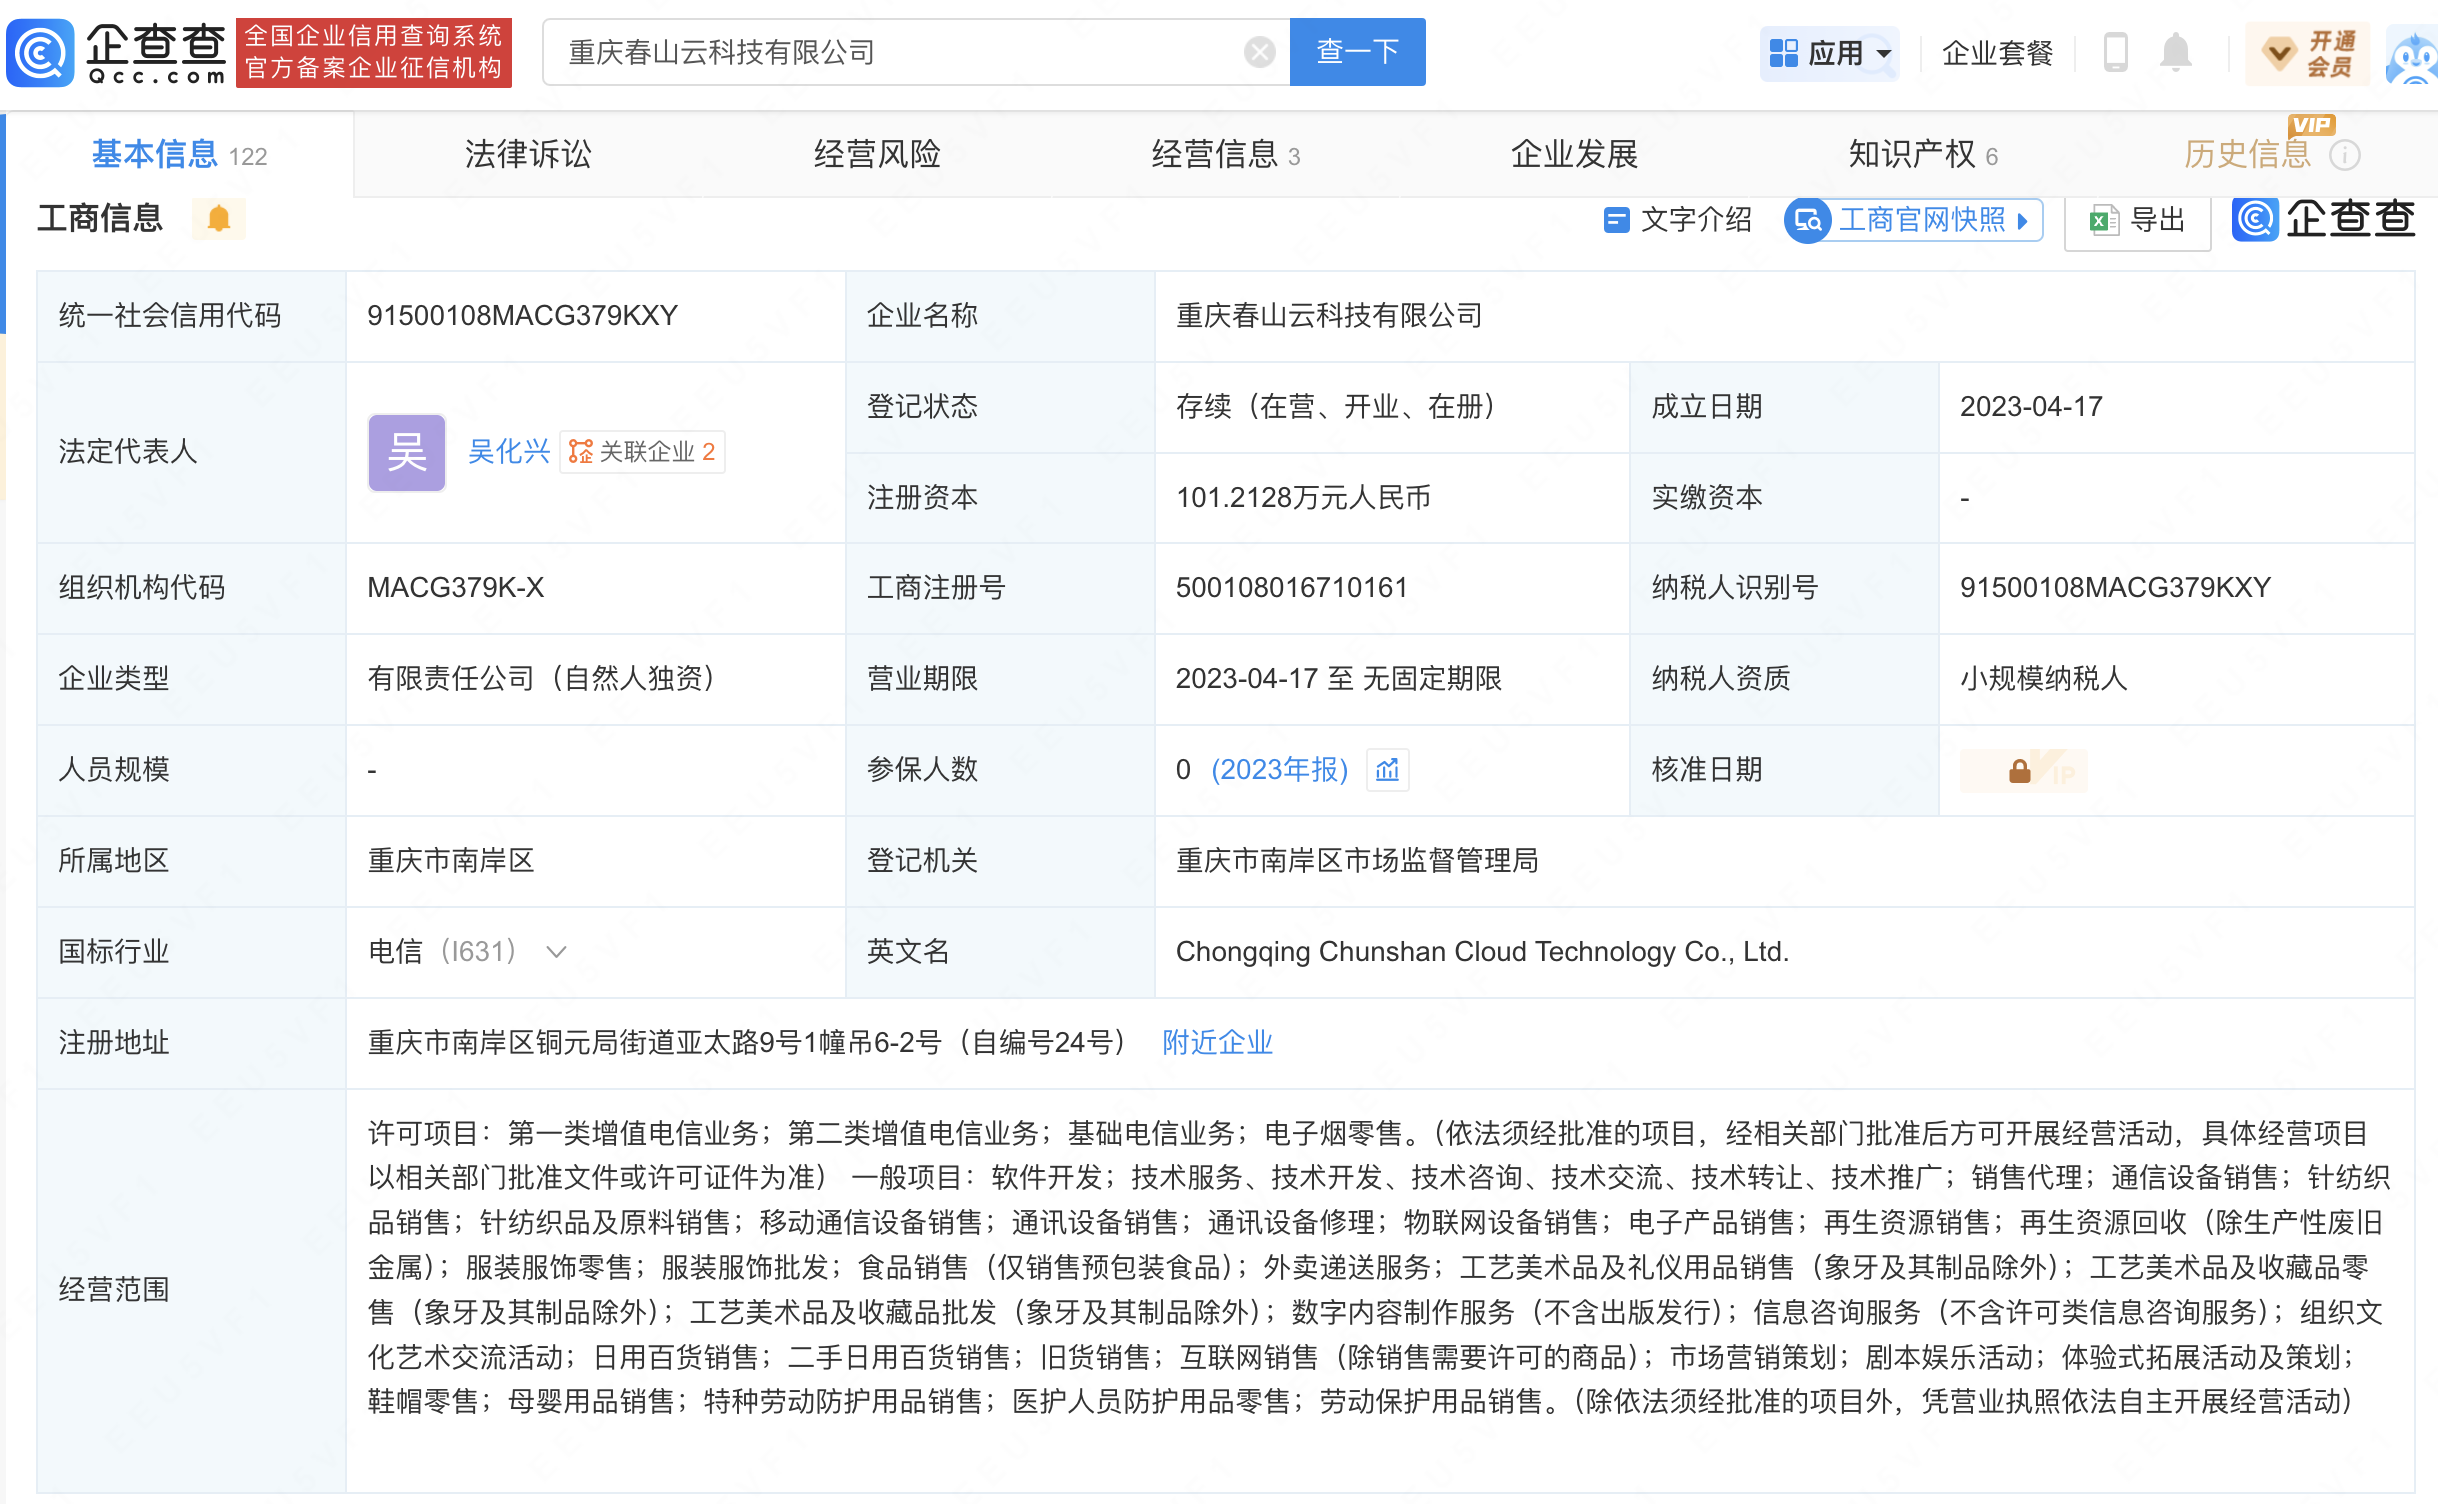Select registered capital 101.2128万元人民币
The height and width of the screenshot is (1504, 2438).
[x=1303, y=498]
